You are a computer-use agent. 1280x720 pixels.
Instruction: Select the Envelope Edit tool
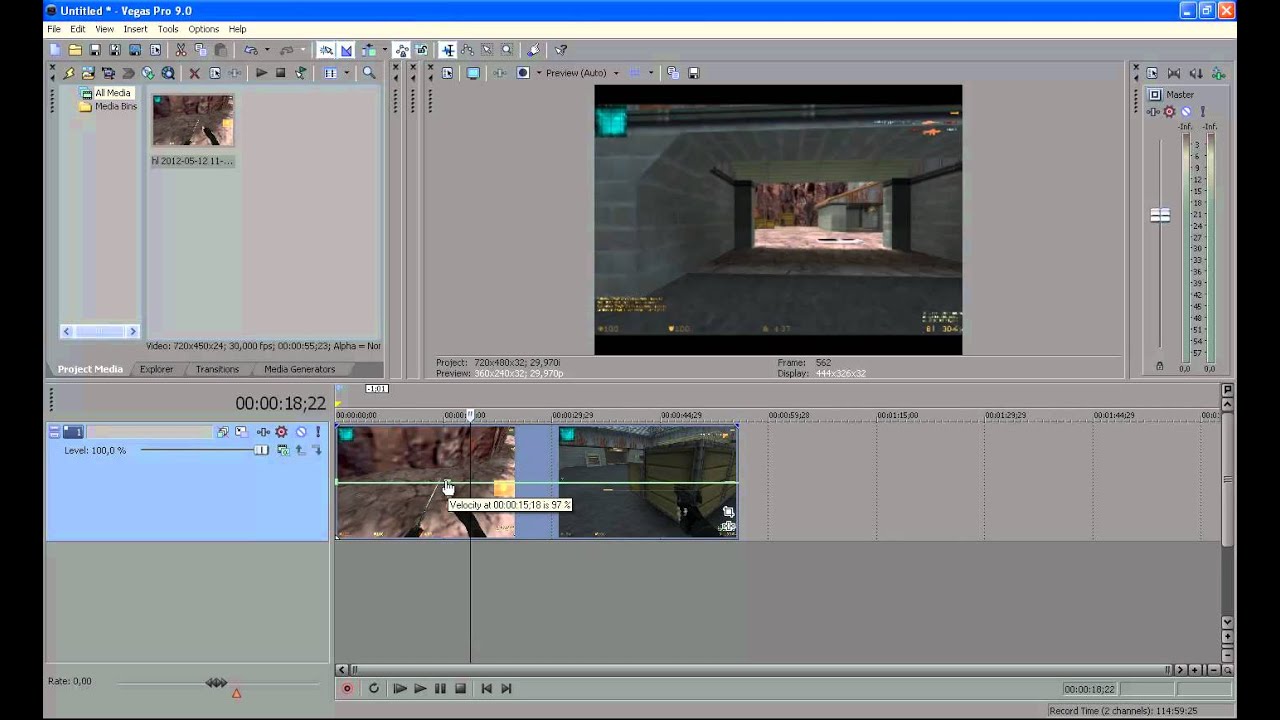(467, 50)
